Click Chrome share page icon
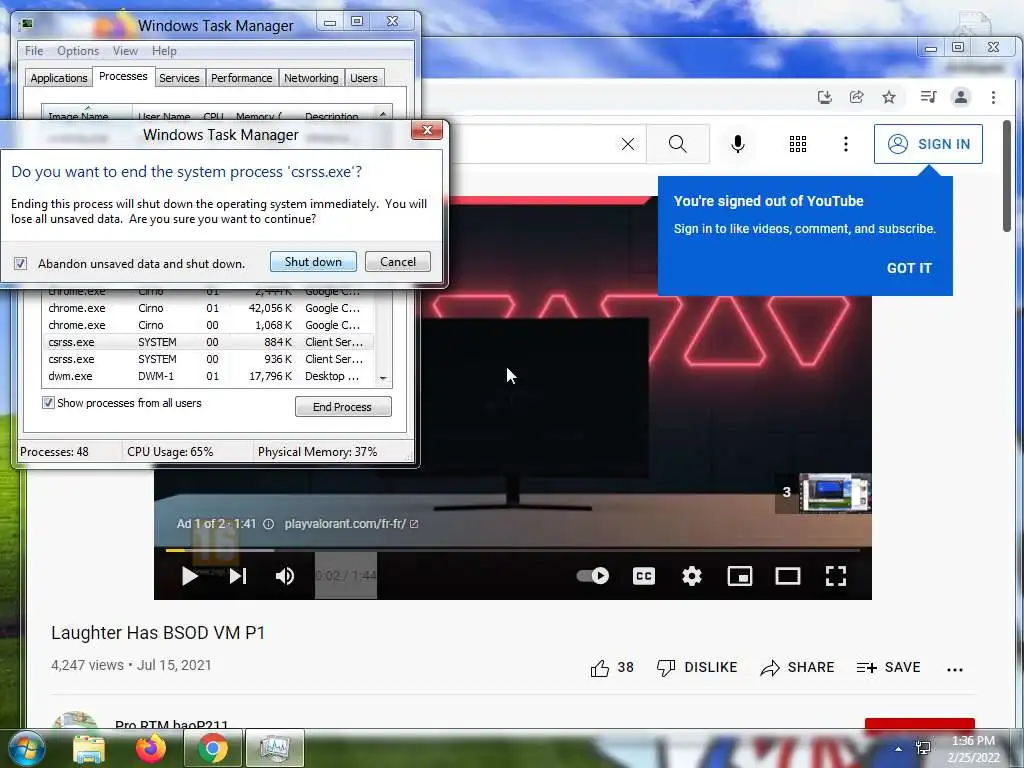Screen dimensions: 1024x768 tap(856, 97)
